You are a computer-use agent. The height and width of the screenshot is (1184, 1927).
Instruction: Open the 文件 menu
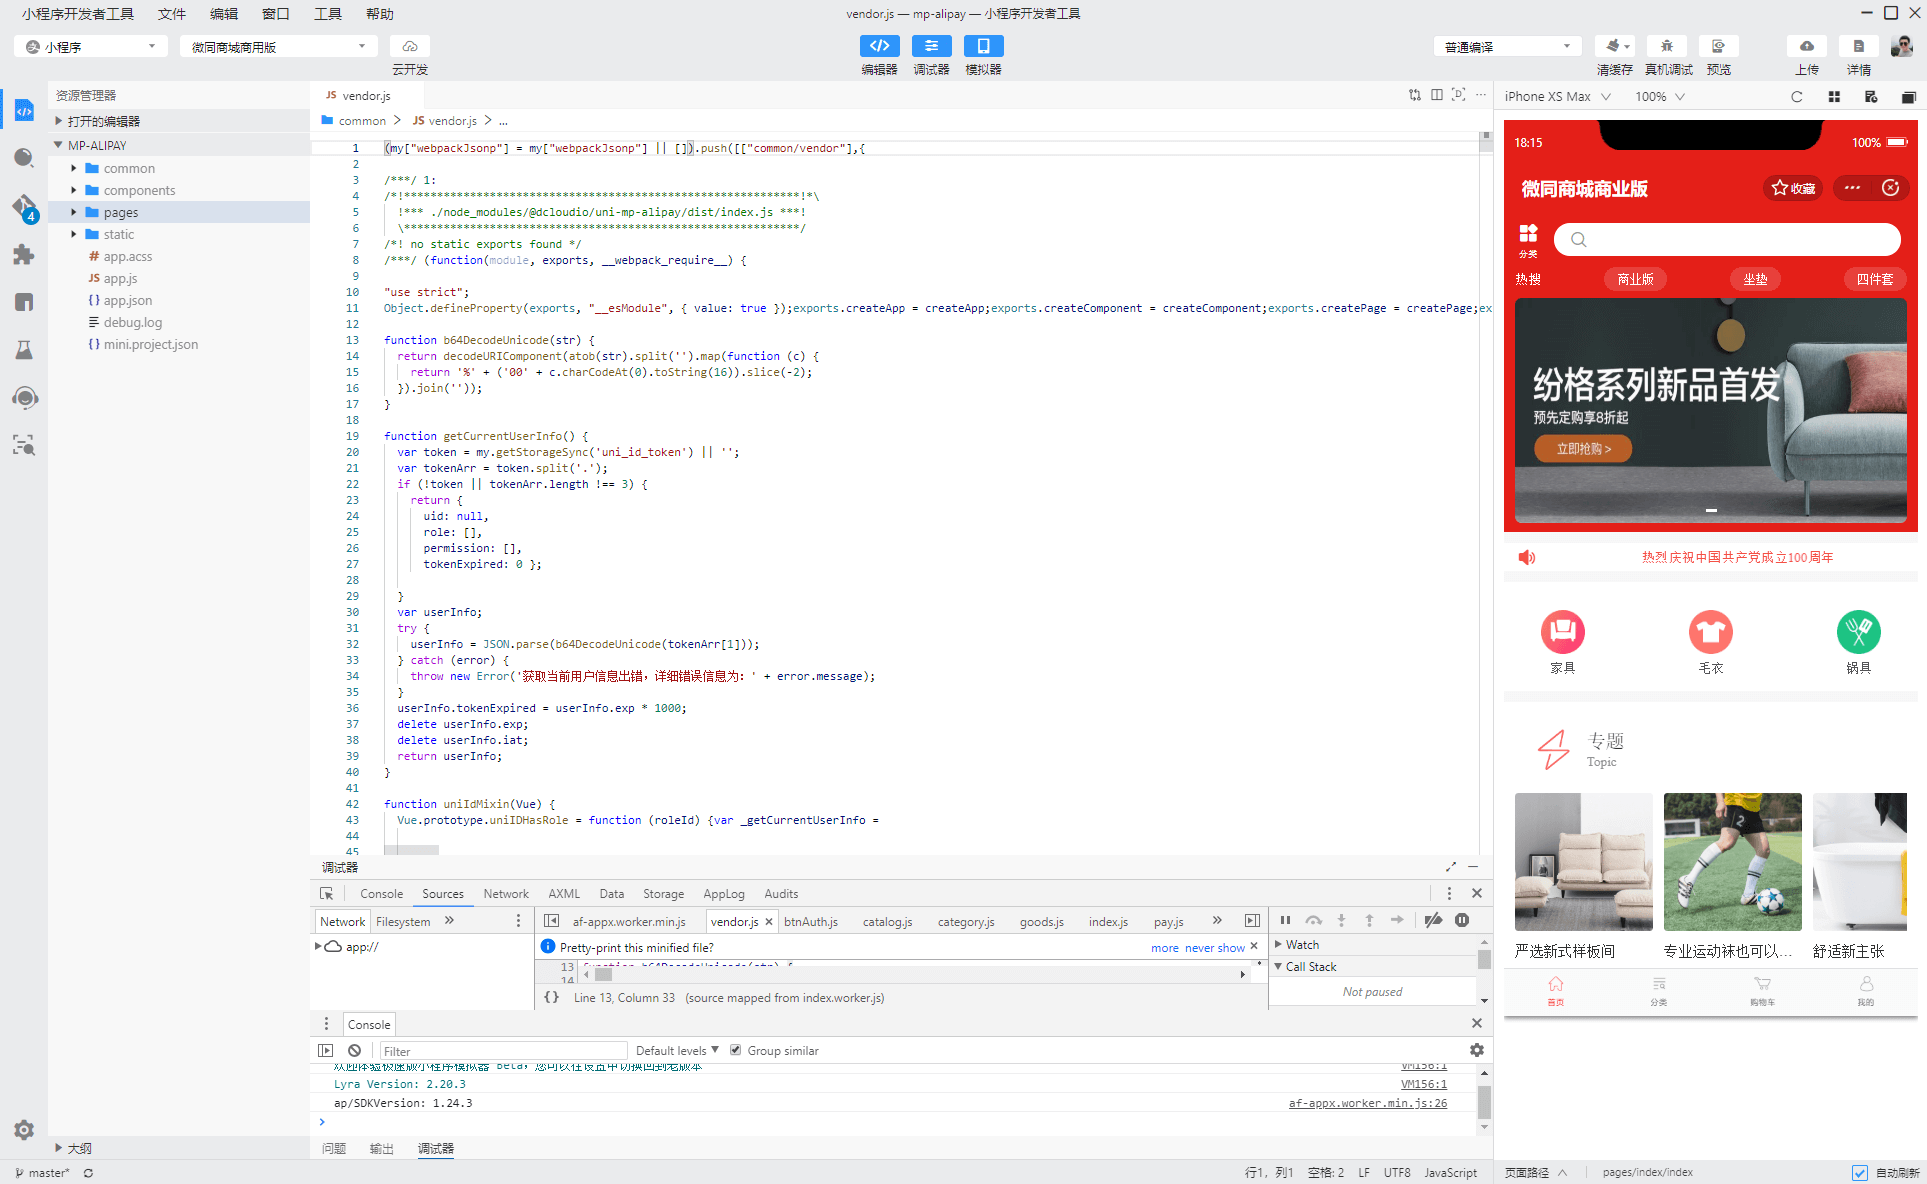[172, 14]
